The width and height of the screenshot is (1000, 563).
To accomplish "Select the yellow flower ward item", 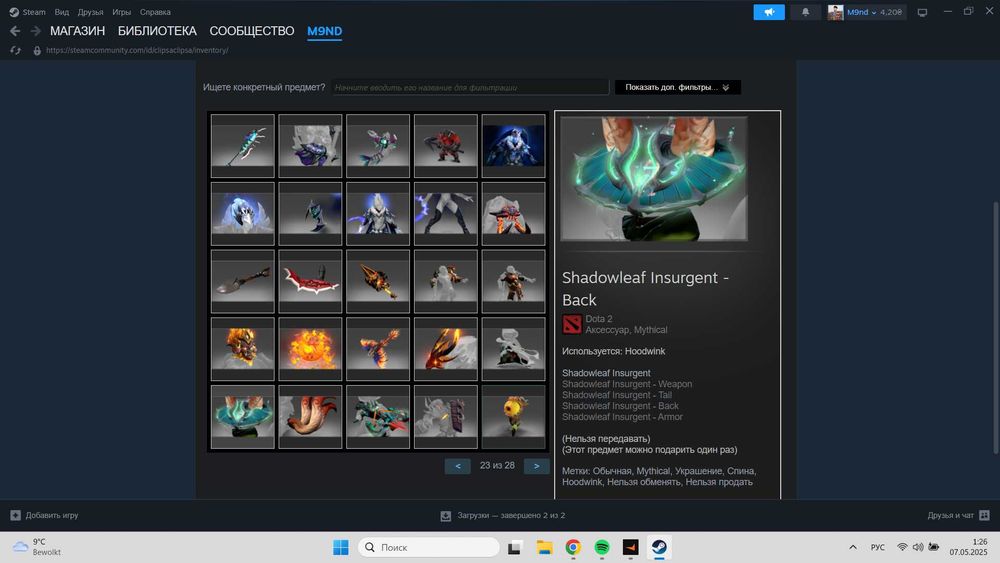I will click(x=513, y=416).
